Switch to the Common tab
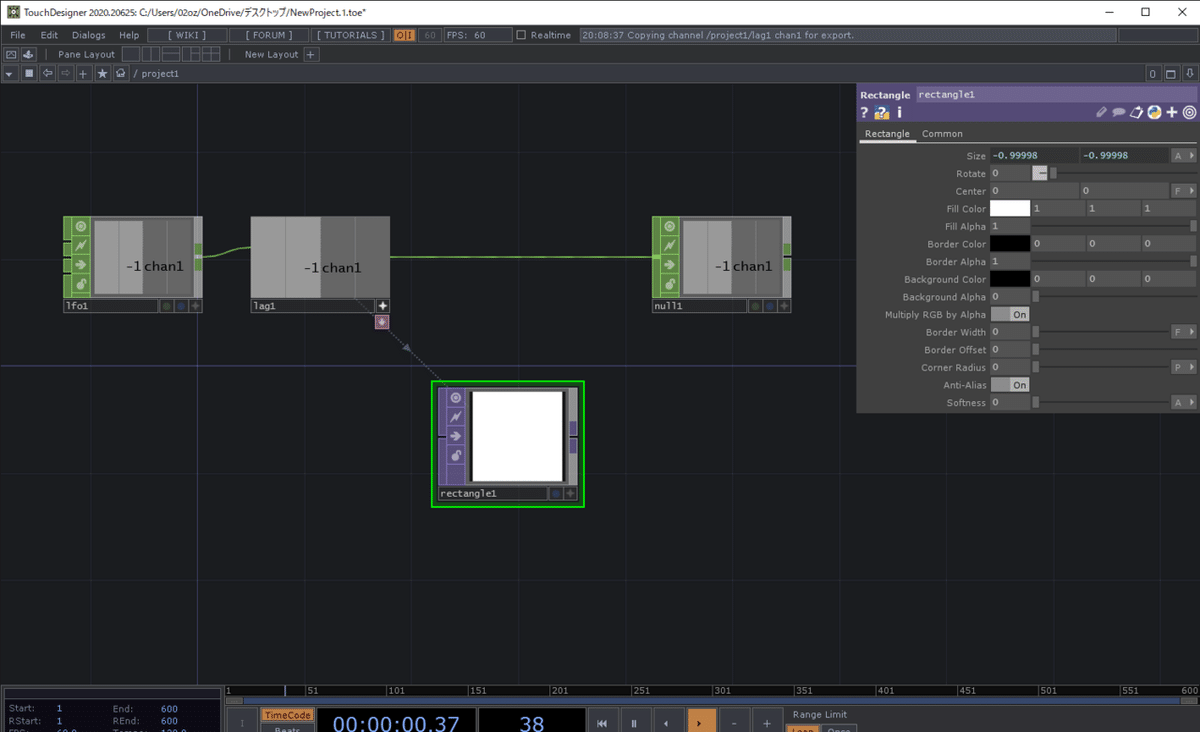 [x=941, y=133]
